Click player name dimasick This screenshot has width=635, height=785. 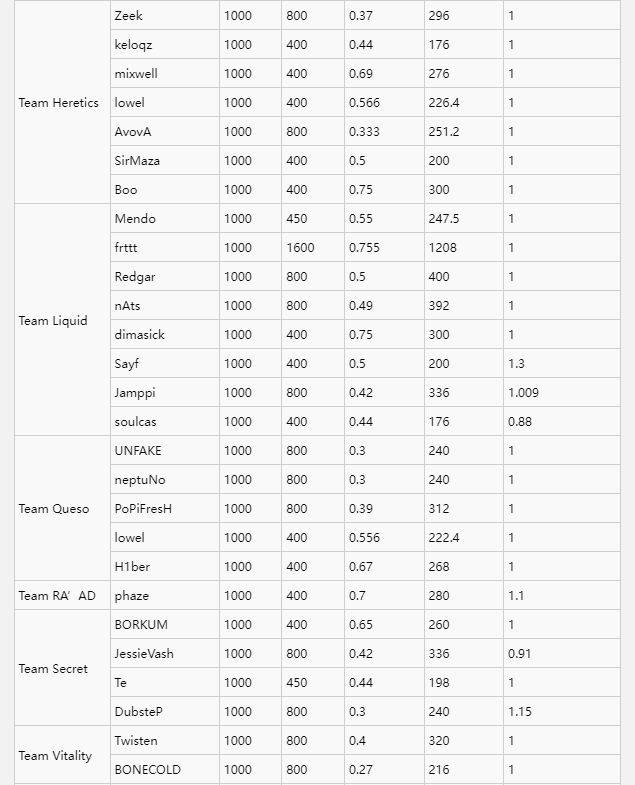pyautogui.click(x=140, y=335)
